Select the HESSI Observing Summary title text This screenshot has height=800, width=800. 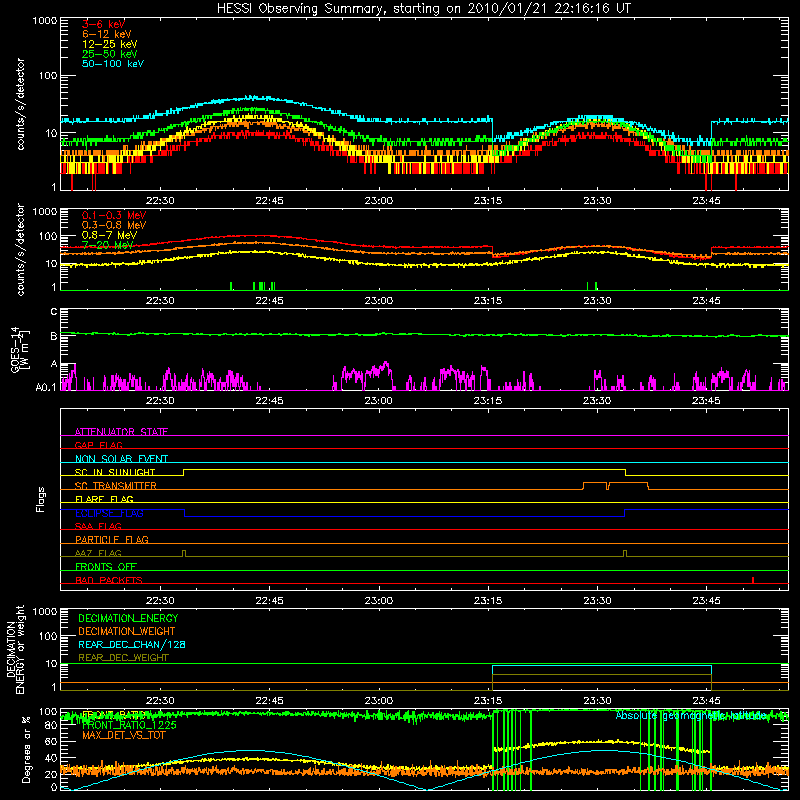pos(424,9)
